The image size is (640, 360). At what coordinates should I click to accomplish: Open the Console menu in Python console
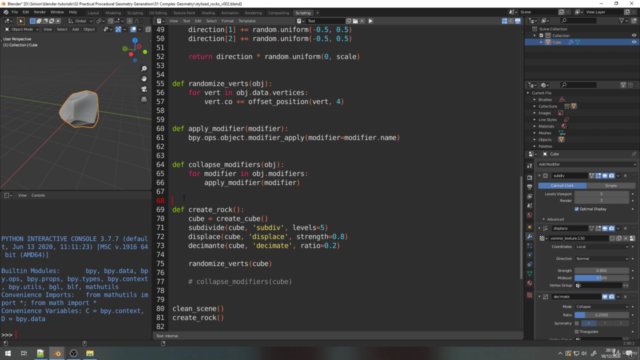pyautogui.click(x=38, y=195)
